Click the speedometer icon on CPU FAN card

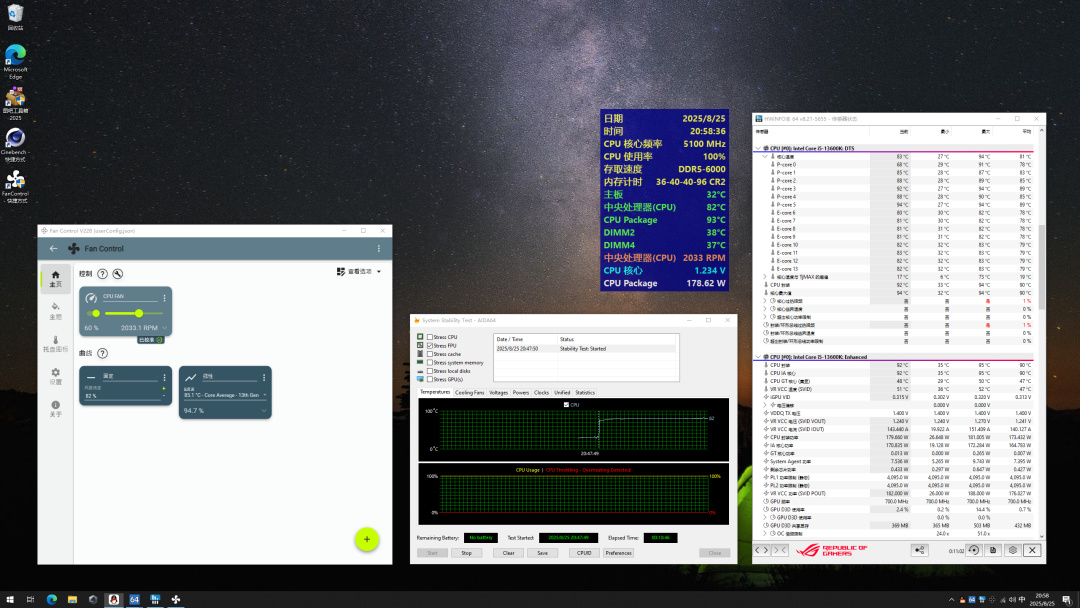91,298
